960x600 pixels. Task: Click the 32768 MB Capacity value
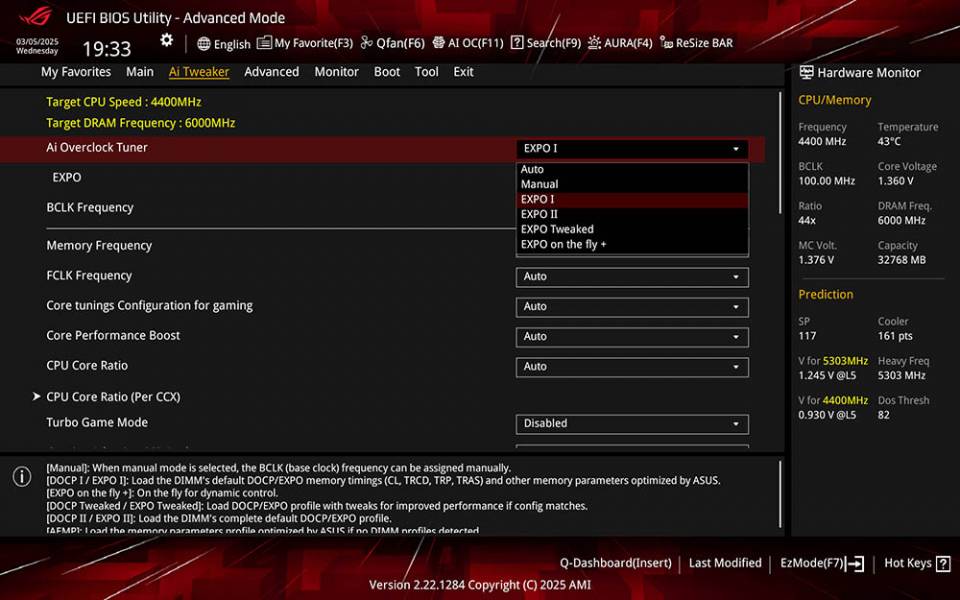point(901,260)
